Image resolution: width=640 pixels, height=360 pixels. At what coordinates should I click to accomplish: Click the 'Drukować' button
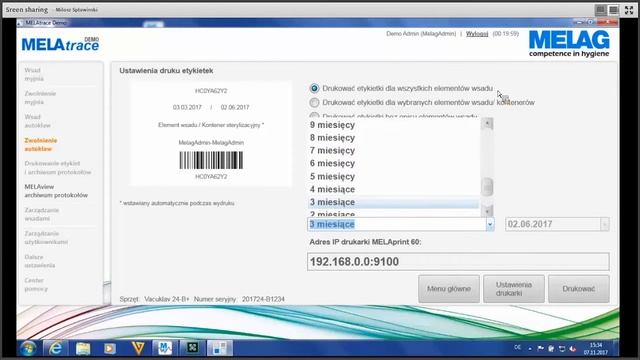[x=579, y=289]
